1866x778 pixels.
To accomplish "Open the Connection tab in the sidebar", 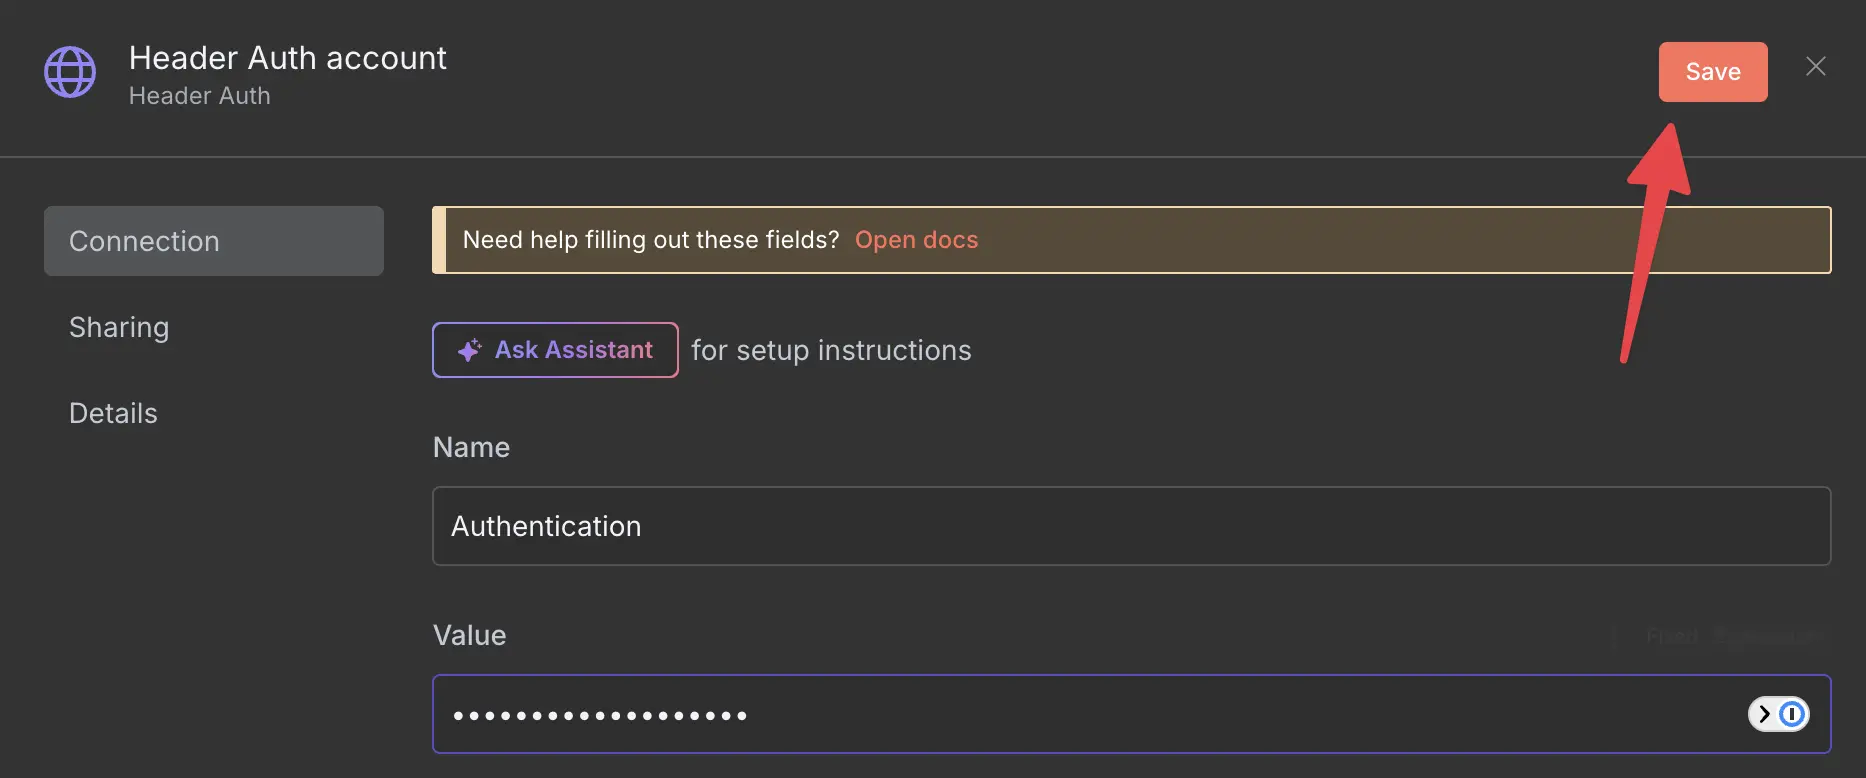I will (x=214, y=241).
